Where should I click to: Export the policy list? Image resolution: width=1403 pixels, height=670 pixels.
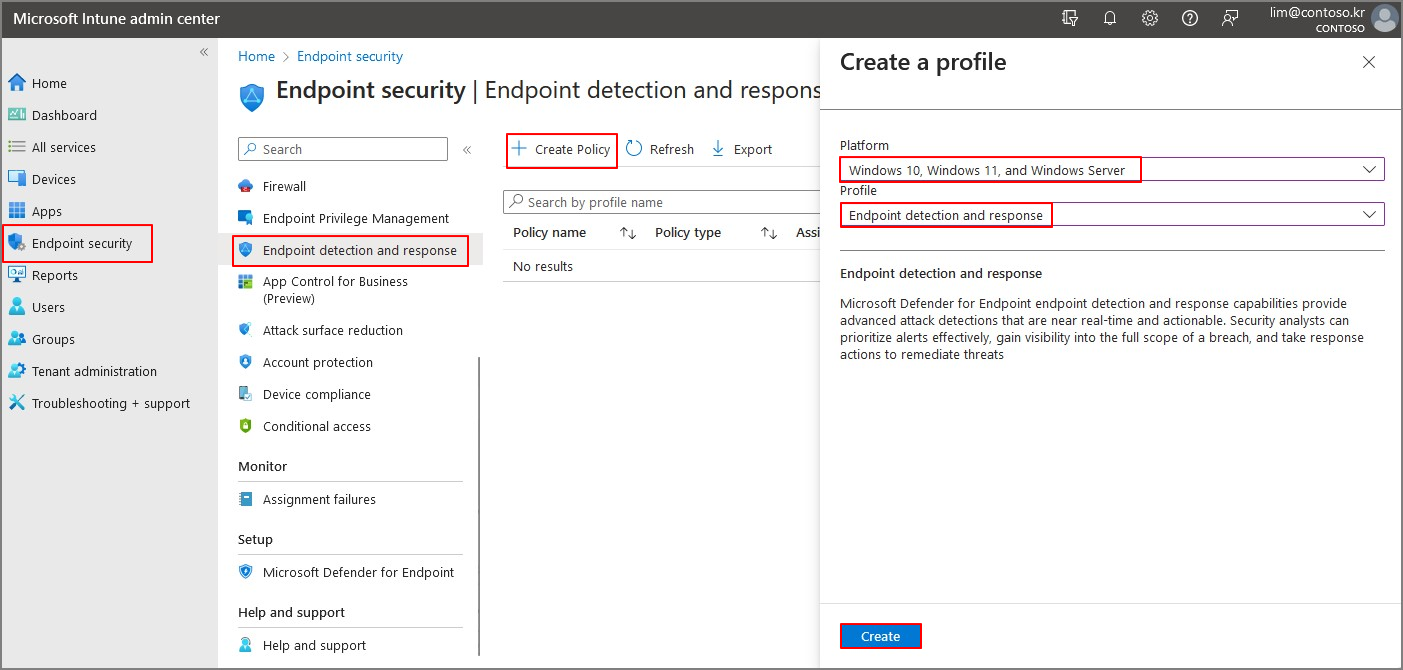click(x=741, y=150)
